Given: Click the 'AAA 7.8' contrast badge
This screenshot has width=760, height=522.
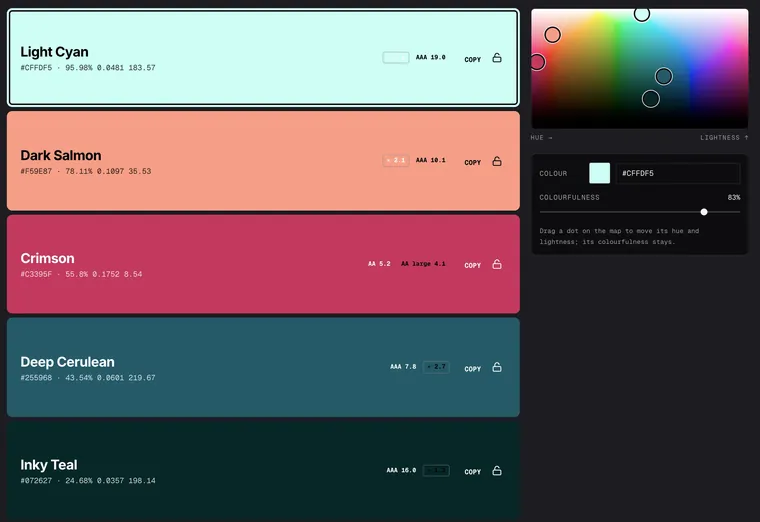Looking at the screenshot, I should click(403, 366).
